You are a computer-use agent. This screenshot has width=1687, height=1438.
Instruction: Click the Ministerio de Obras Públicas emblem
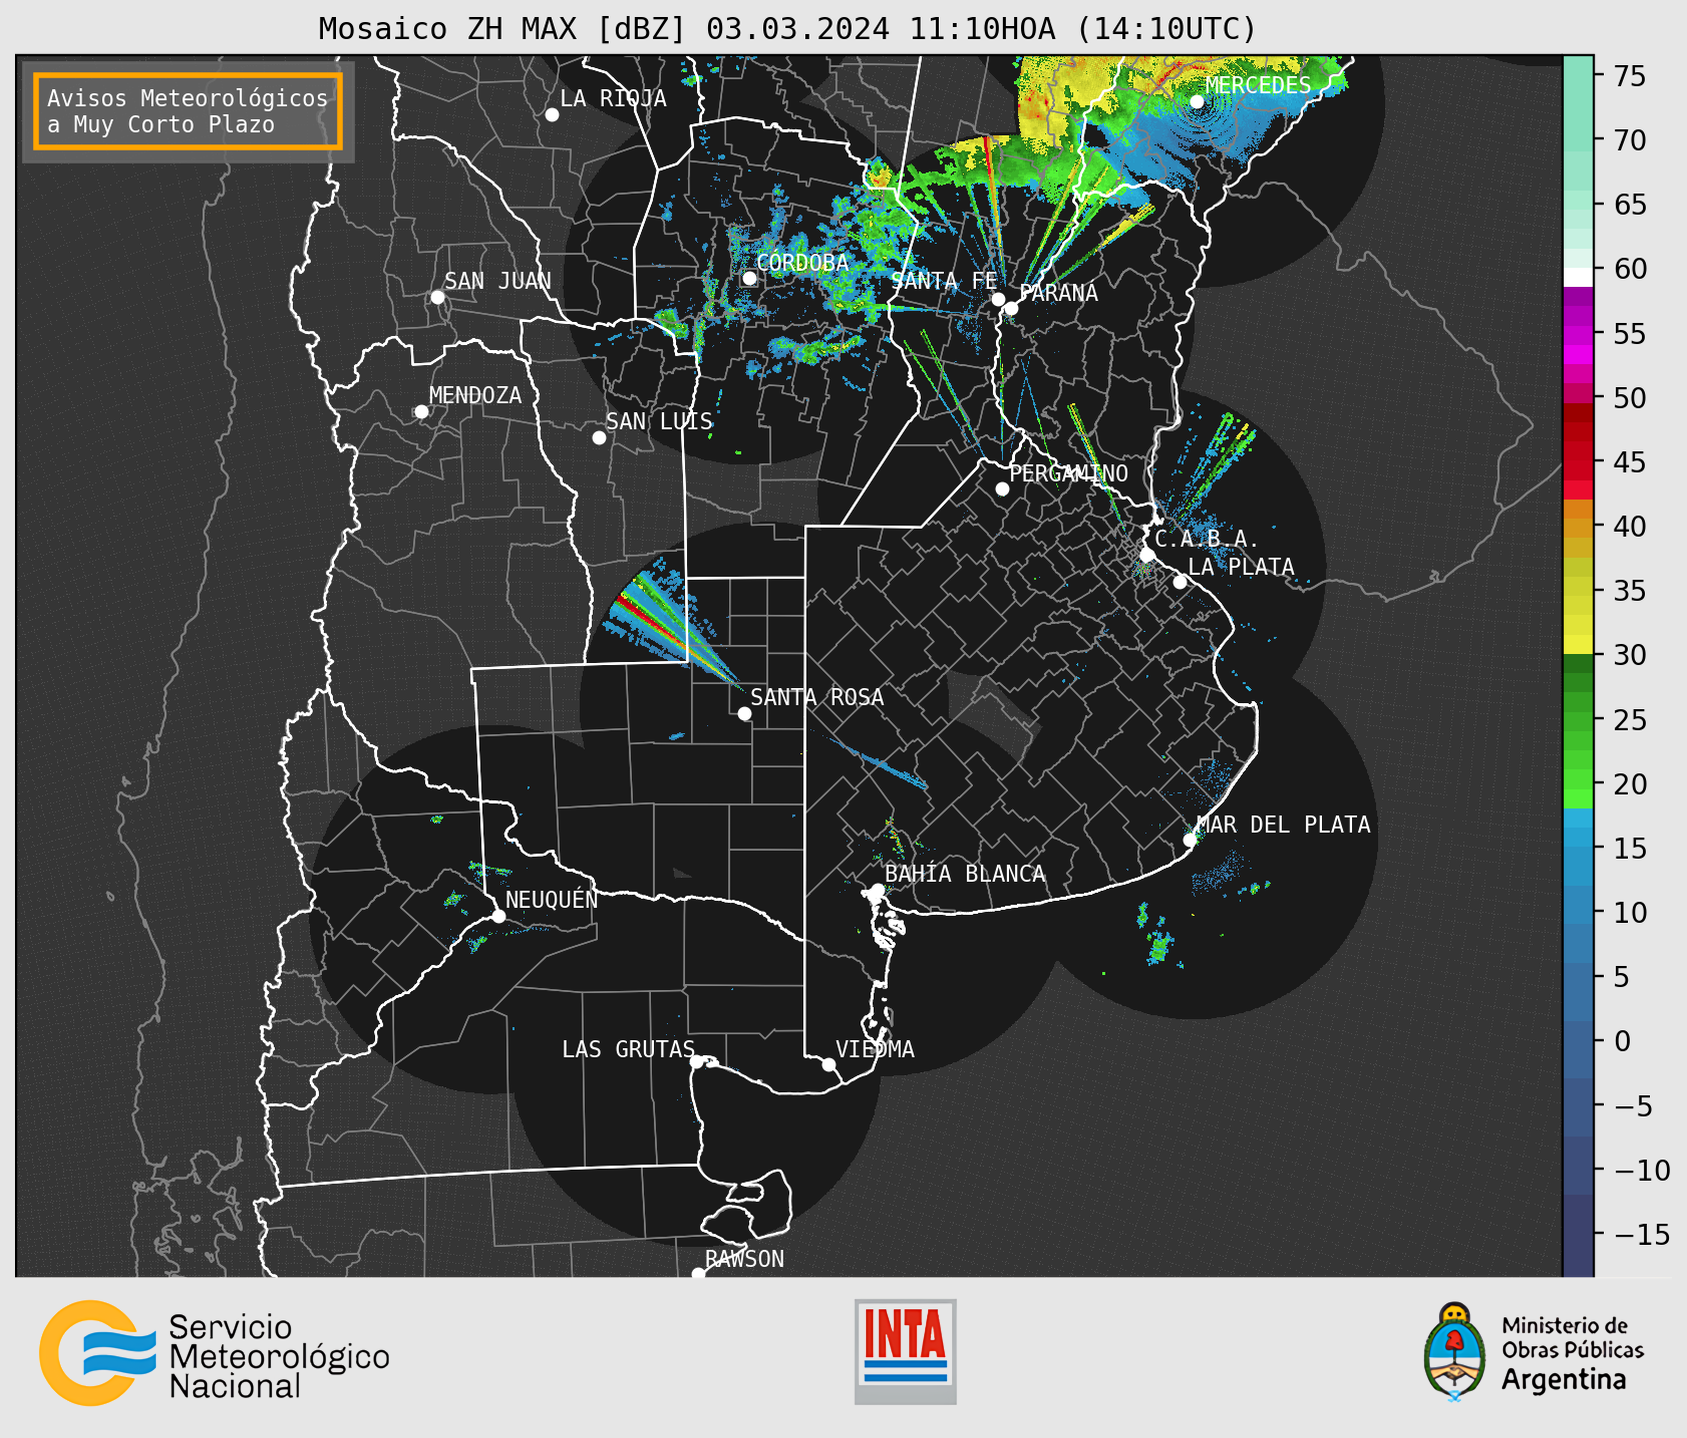(x=1455, y=1351)
